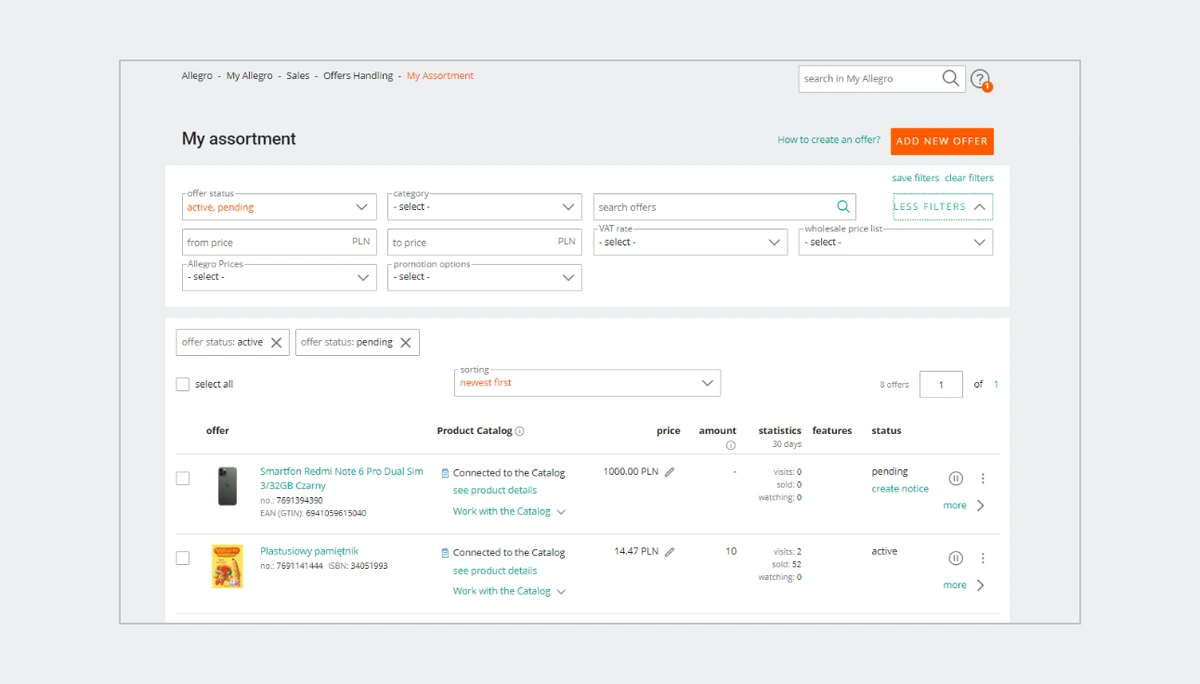Click the magnifier icon in My Allegro search

[x=950, y=78]
